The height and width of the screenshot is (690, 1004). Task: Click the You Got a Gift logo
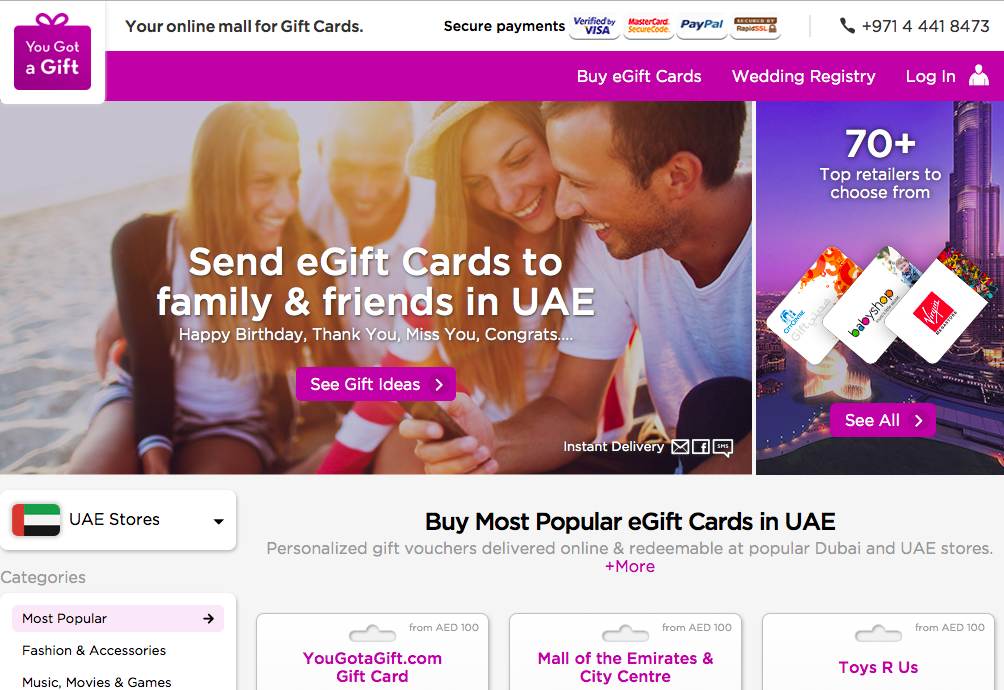tap(53, 52)
